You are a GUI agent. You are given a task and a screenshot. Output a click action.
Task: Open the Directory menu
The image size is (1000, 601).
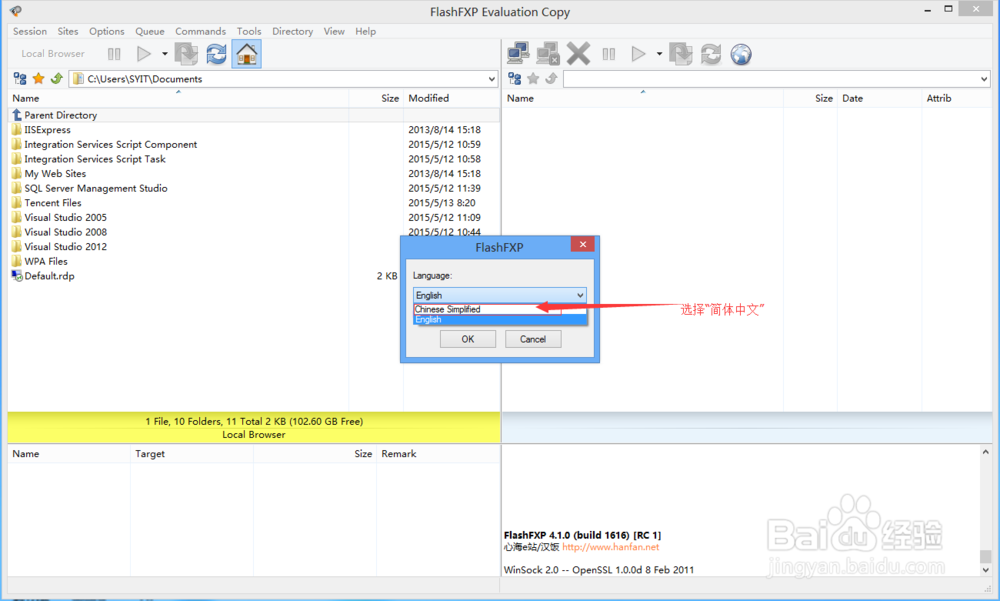pyautogui.click(x=292, y=31)
